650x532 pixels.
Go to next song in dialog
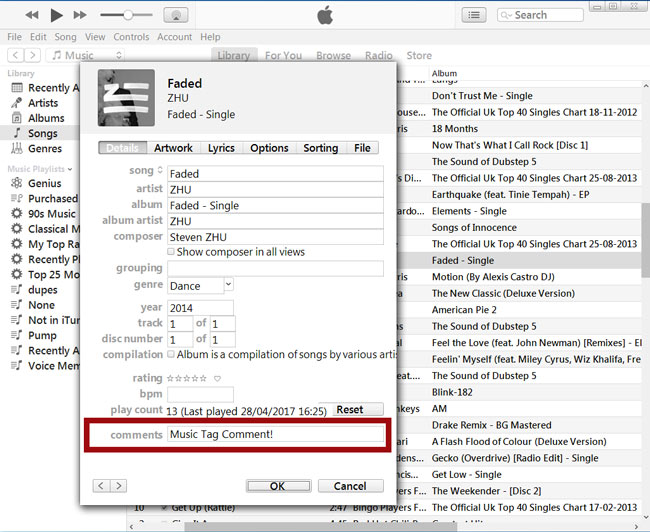[119, 486]
